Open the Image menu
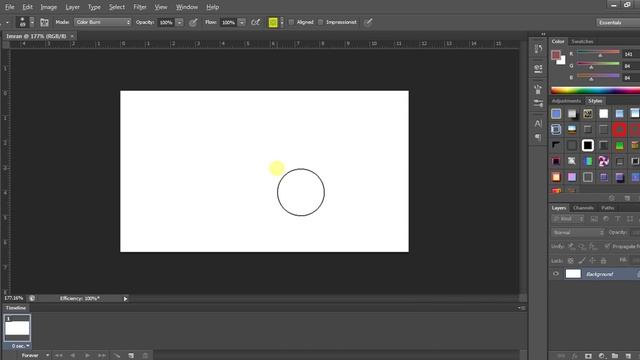 [x=49, y=7]
